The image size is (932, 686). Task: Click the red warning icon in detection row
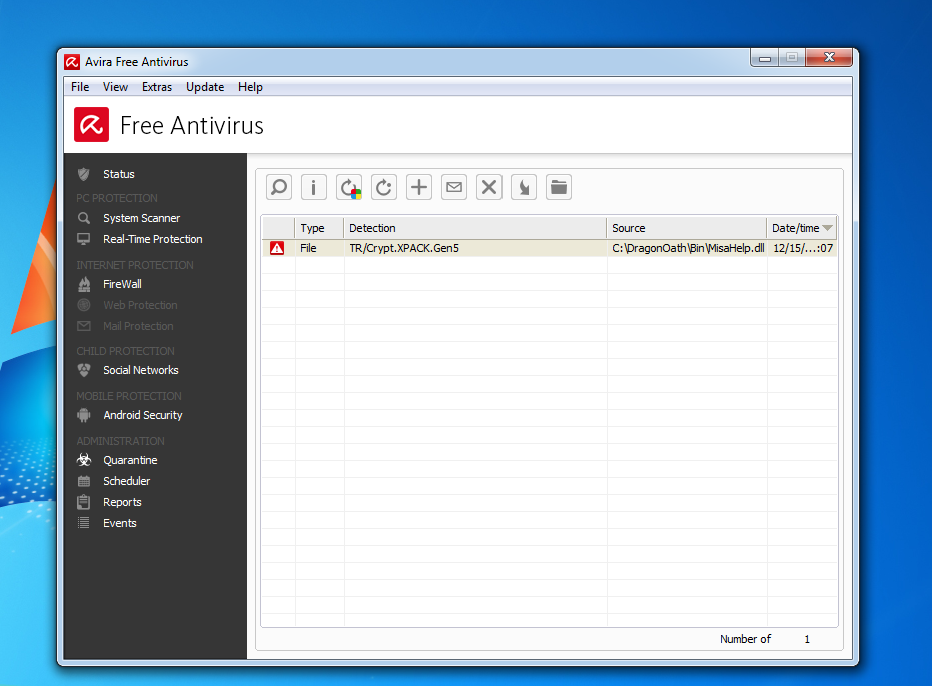[277, 248]
